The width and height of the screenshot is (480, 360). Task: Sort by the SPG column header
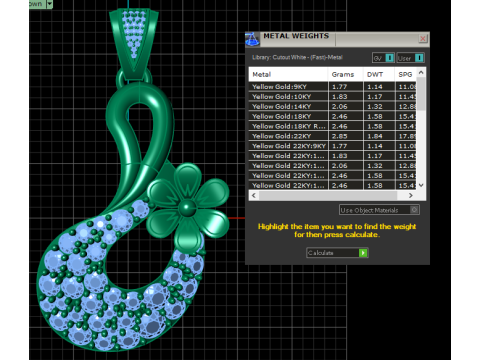[406, 74]
